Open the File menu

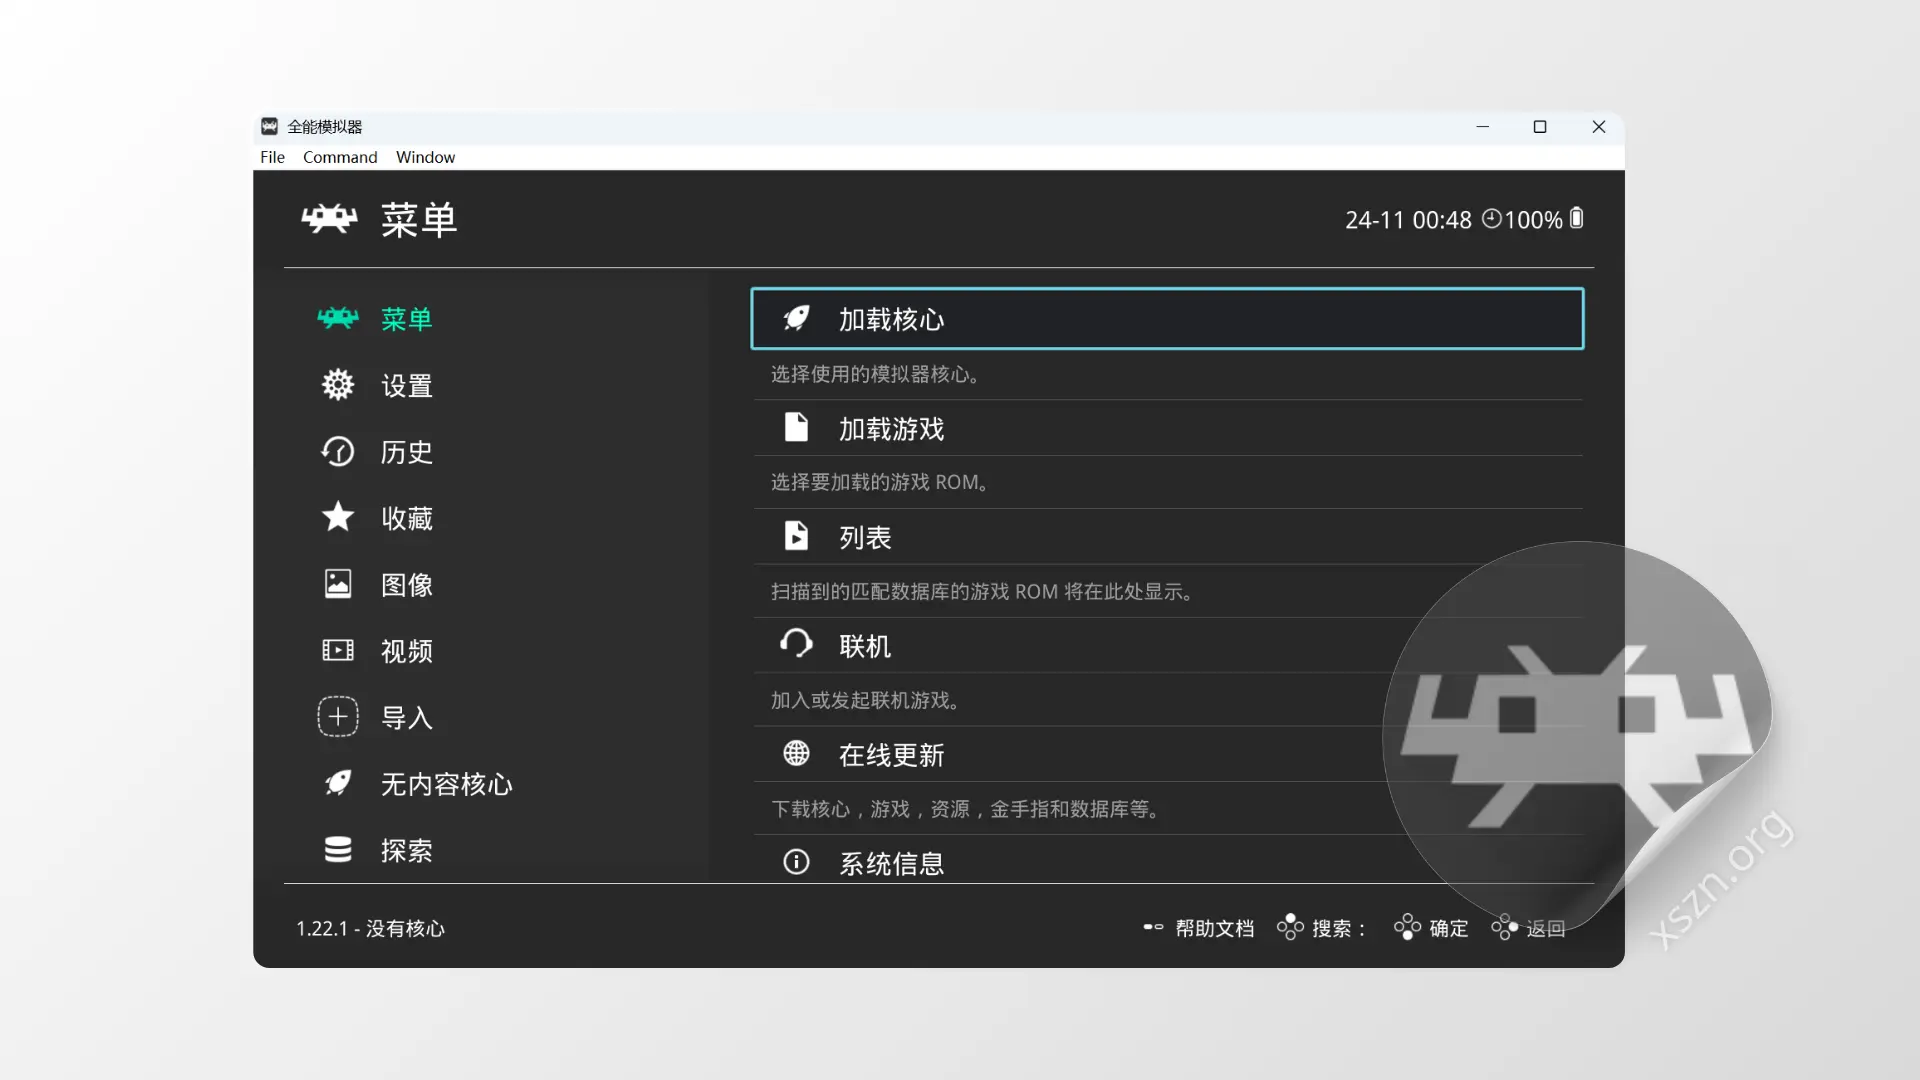[x=271, y=157]
